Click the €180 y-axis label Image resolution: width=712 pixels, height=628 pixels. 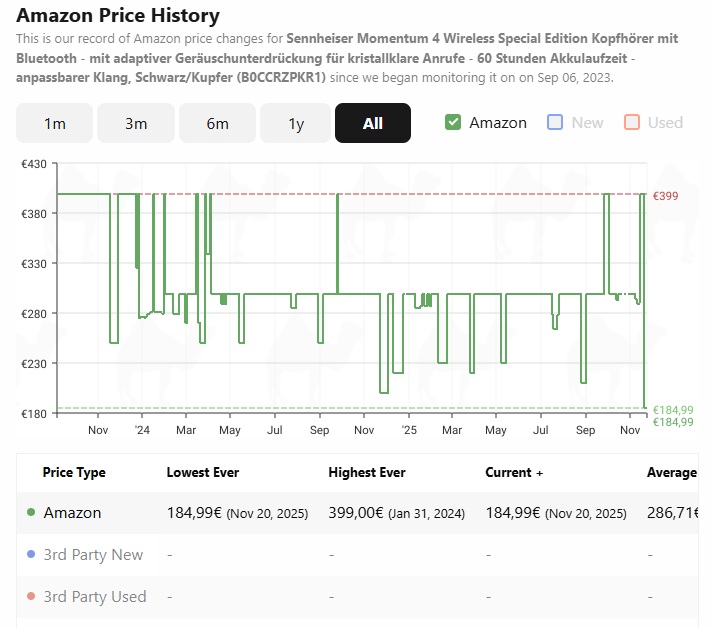tap(34, 414)
